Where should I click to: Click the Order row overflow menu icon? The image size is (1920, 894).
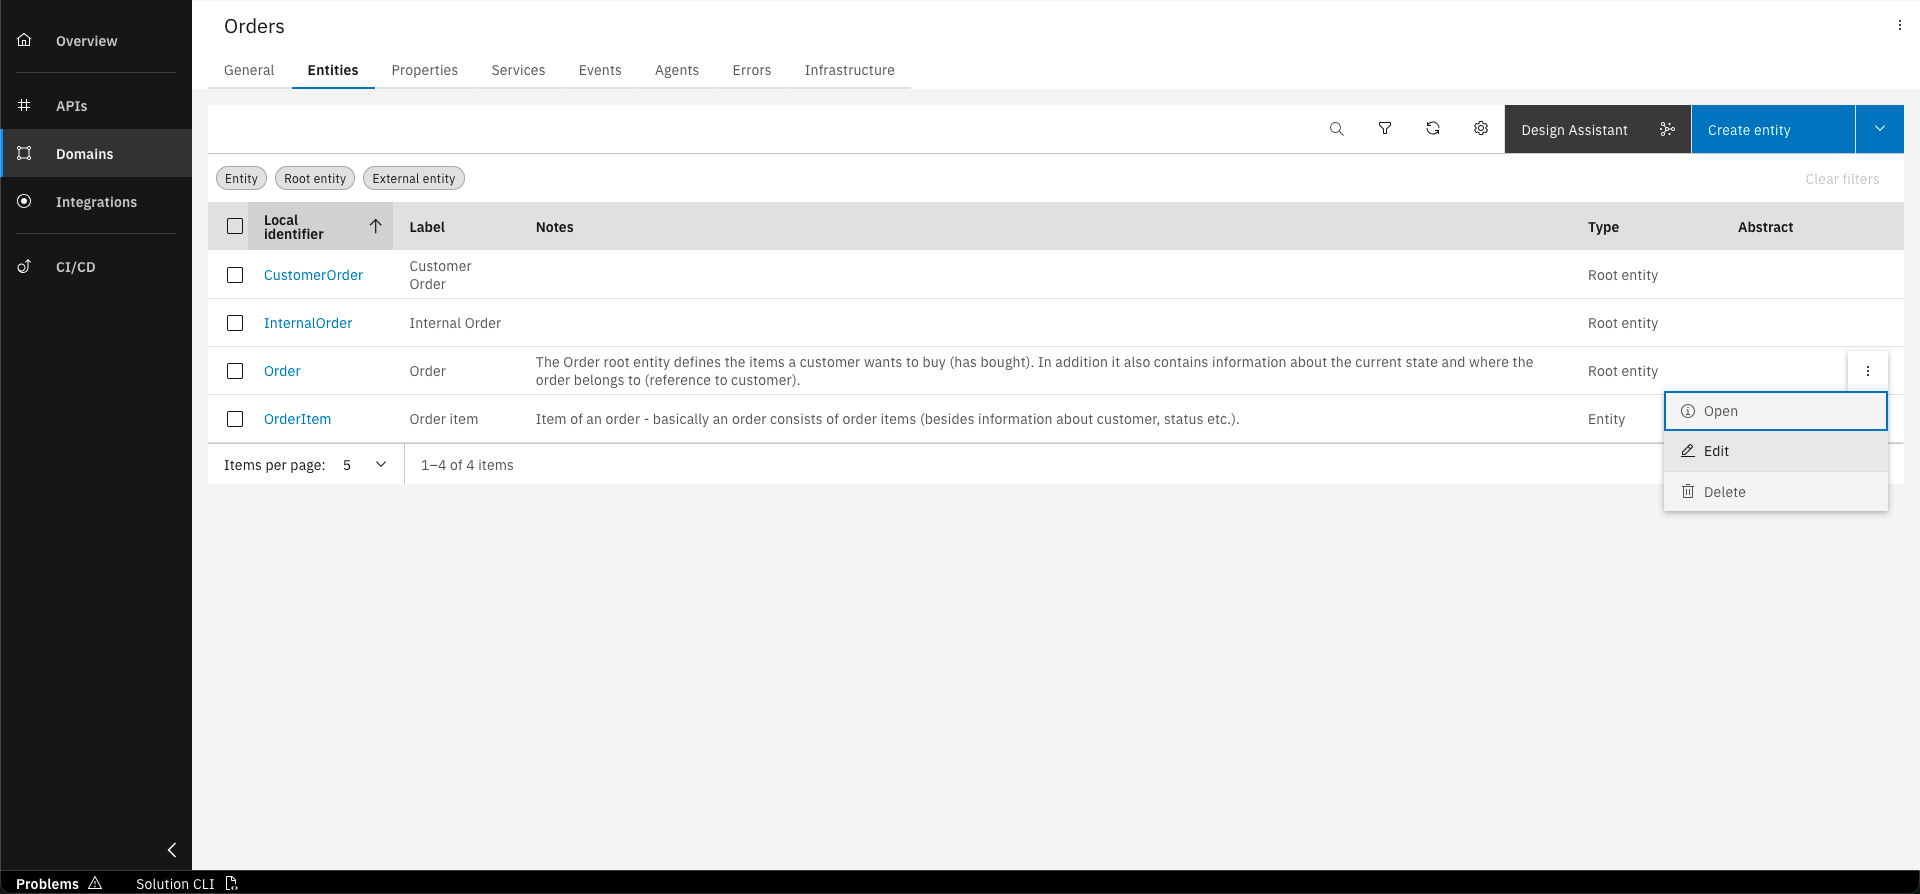pyautogui.click(x=1867, y=371)
